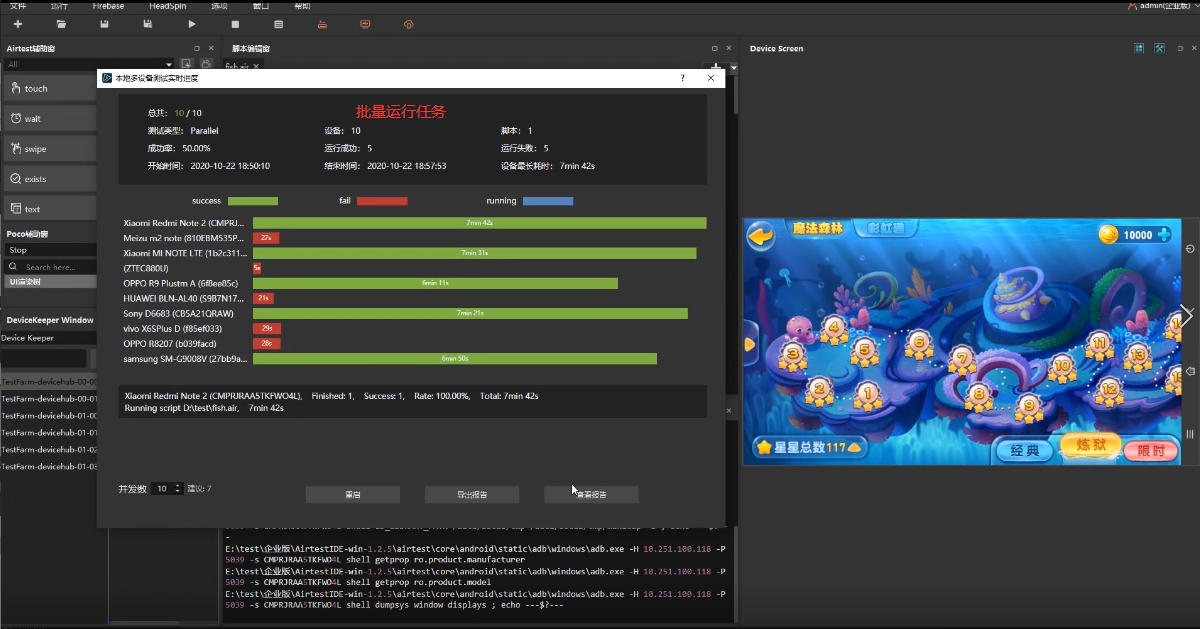Screen dimensions: 1200x629
Task: Select the exists command
Action: 50,179
